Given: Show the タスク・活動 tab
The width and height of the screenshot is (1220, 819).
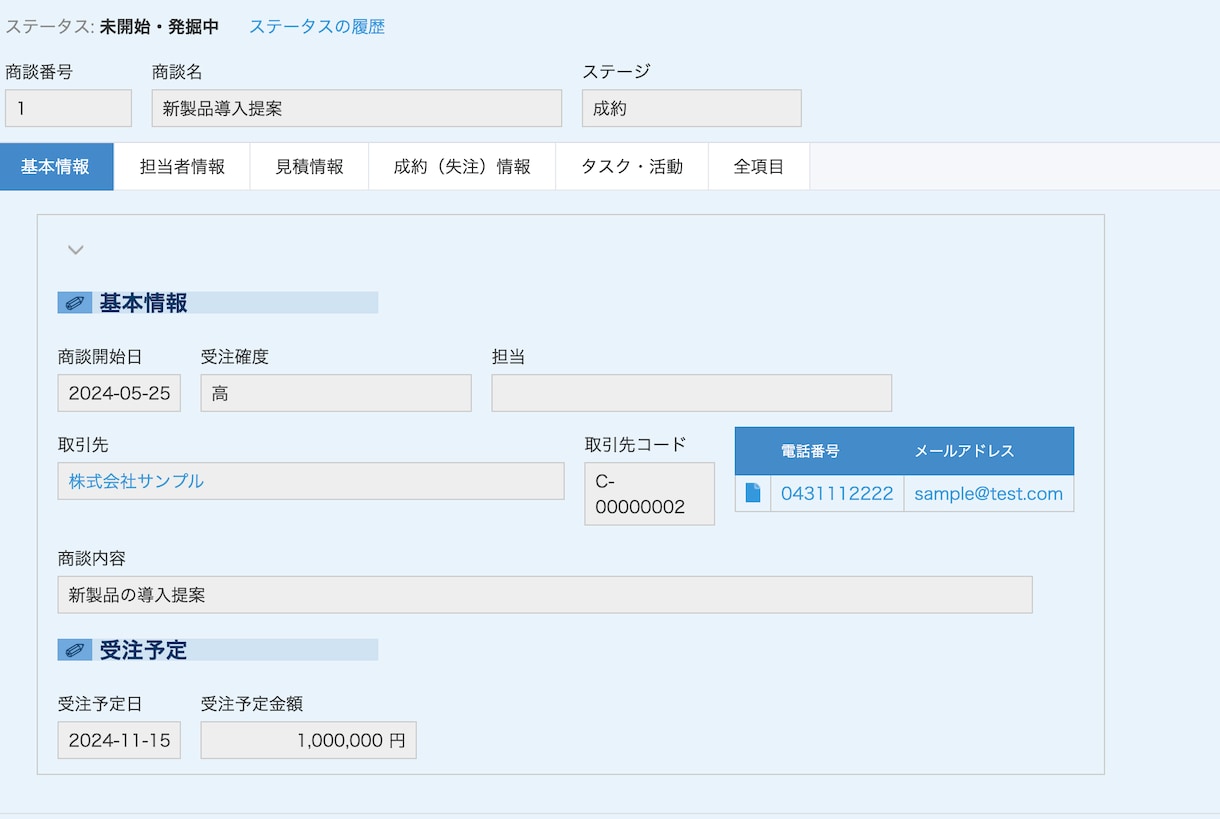Looking at the screenshot, I should tap(632, 167).
